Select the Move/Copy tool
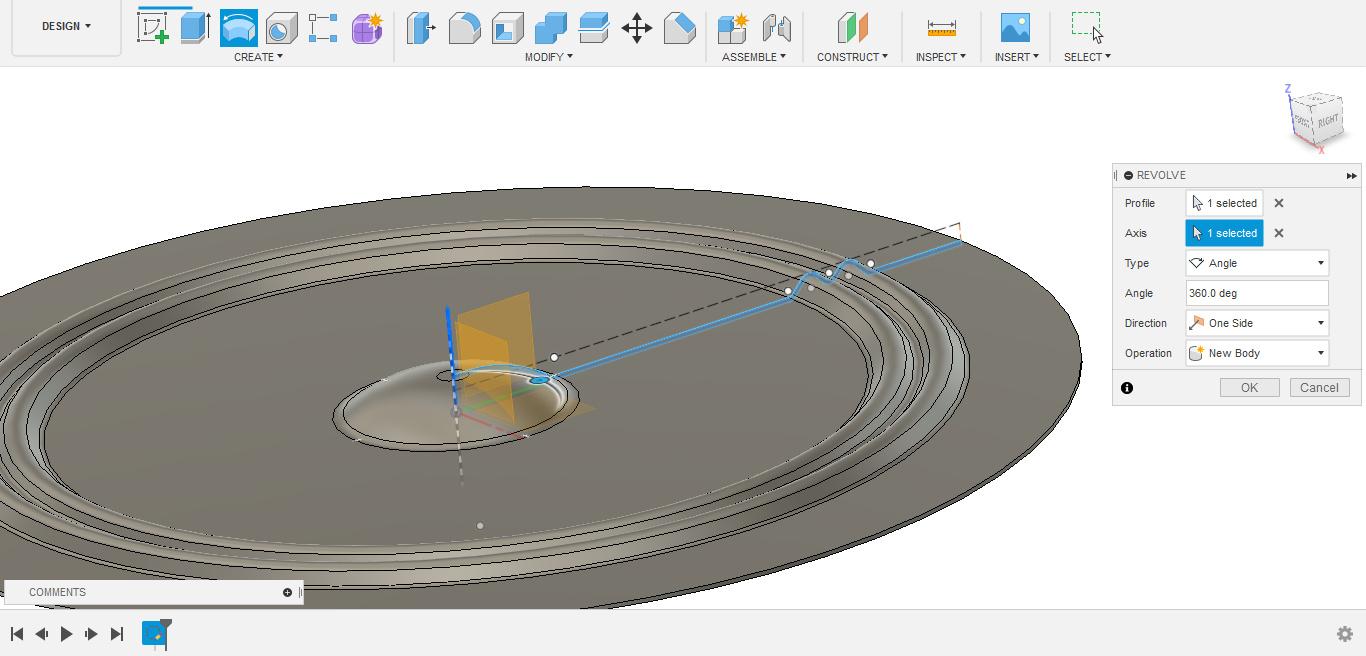This screenshot has height=656, width=1366. 637,27
